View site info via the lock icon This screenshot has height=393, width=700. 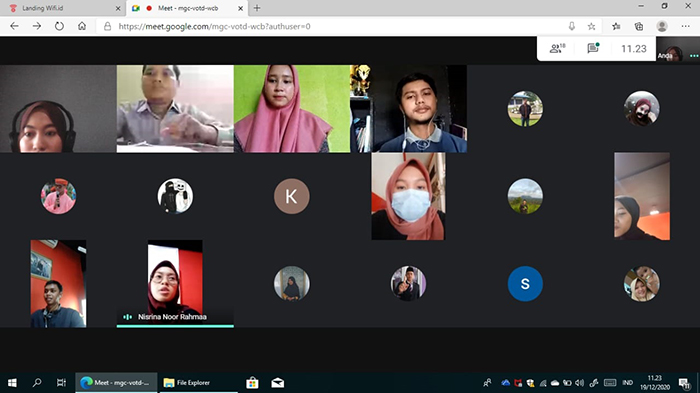click(108, 26)
